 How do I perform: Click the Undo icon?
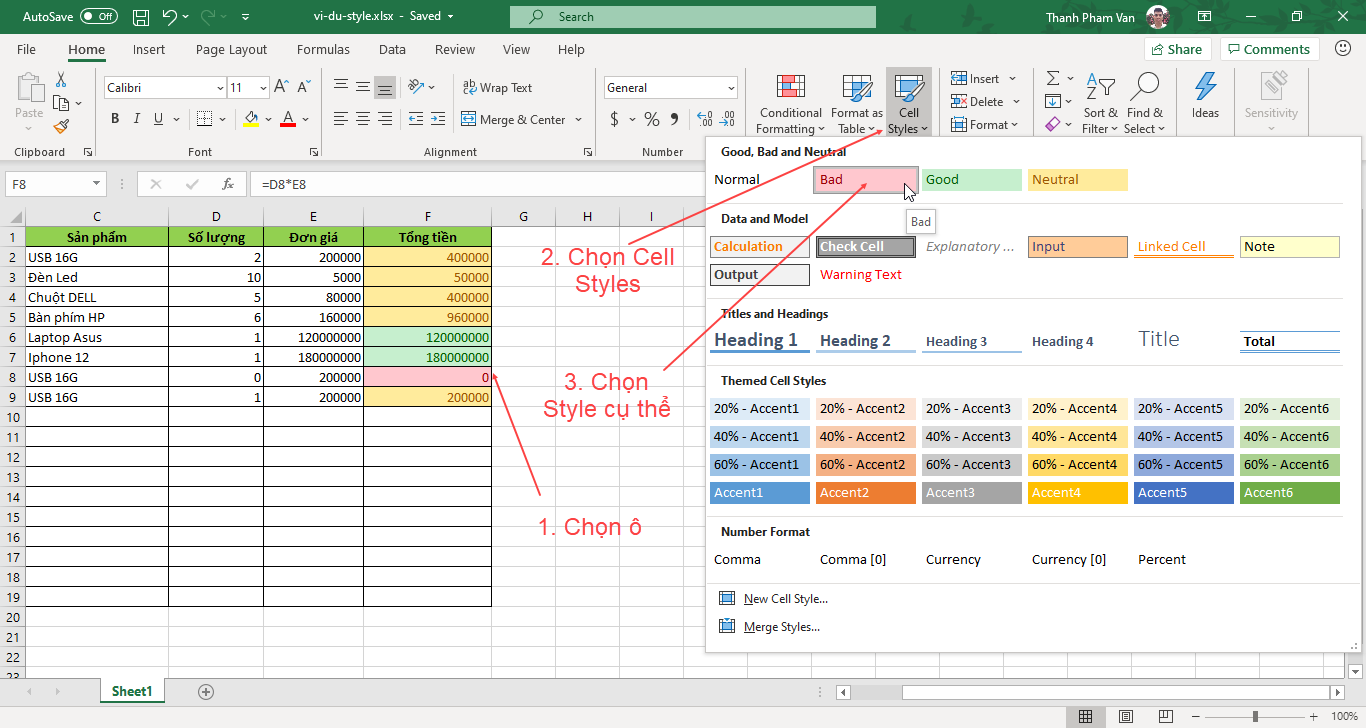tap(170, 17)
